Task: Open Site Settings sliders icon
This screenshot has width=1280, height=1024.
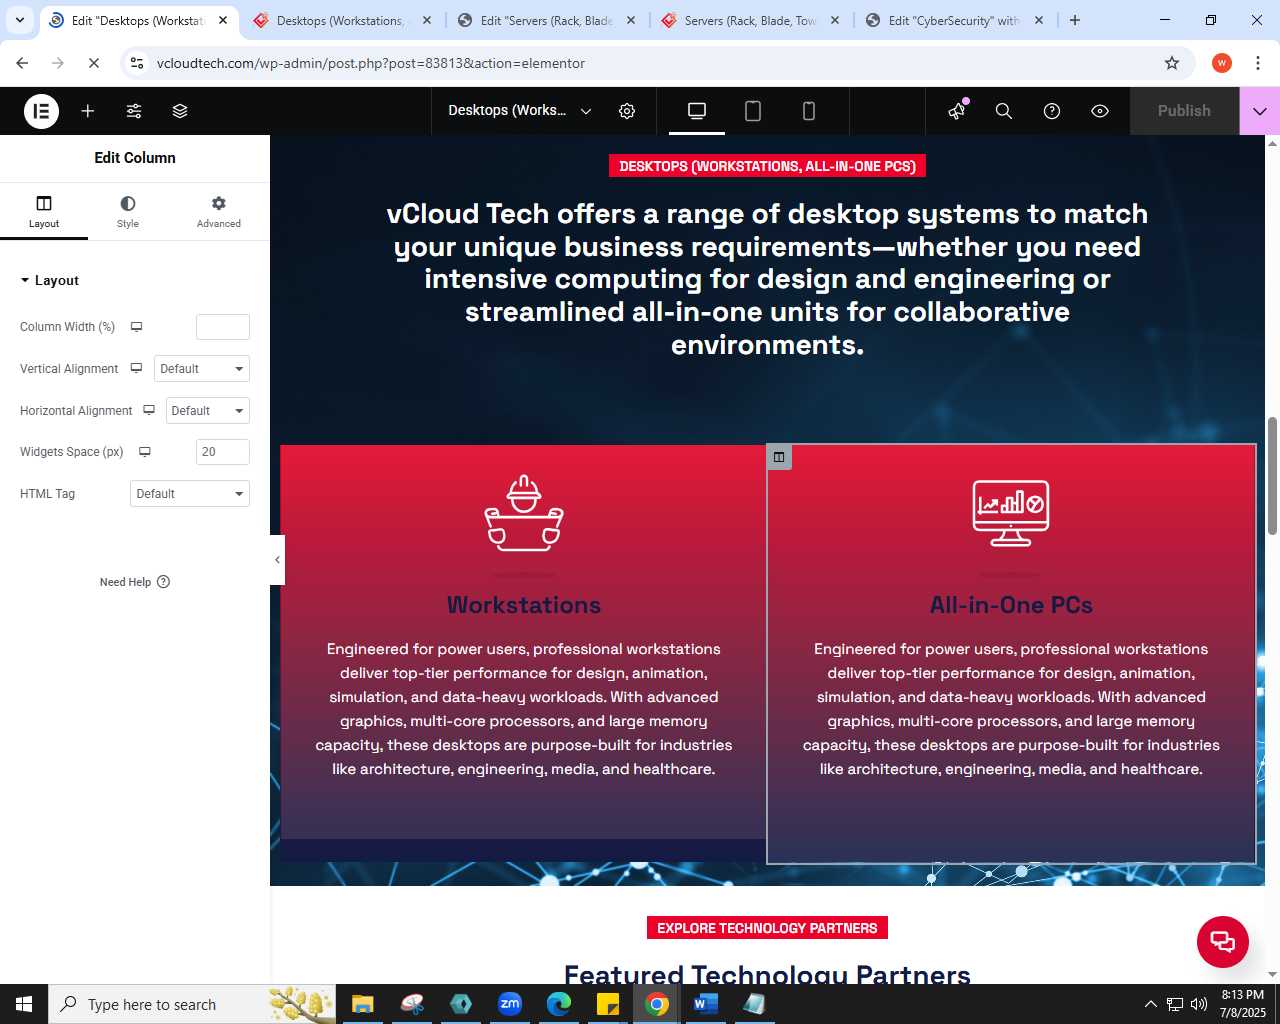Action: [134, 111]
